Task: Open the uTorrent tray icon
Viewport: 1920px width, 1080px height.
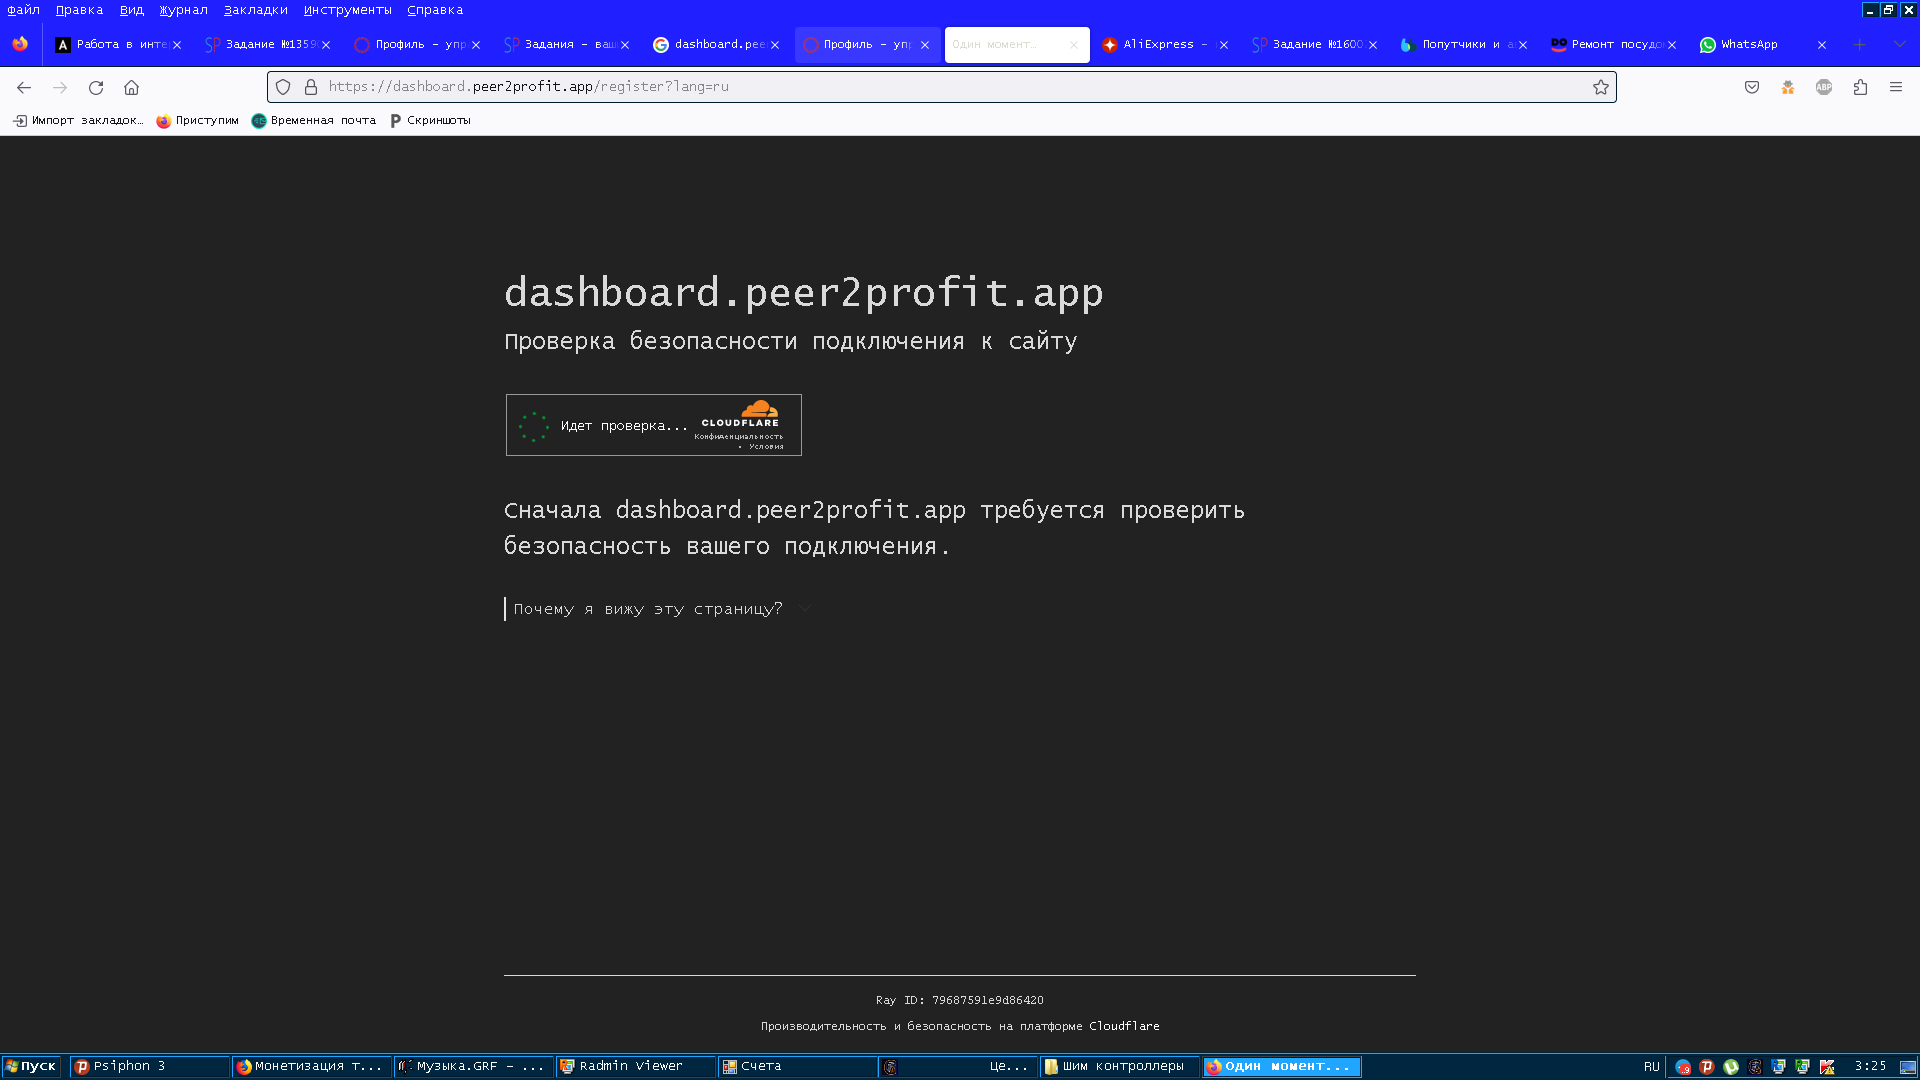Action: click(x=1731, y=1067)
